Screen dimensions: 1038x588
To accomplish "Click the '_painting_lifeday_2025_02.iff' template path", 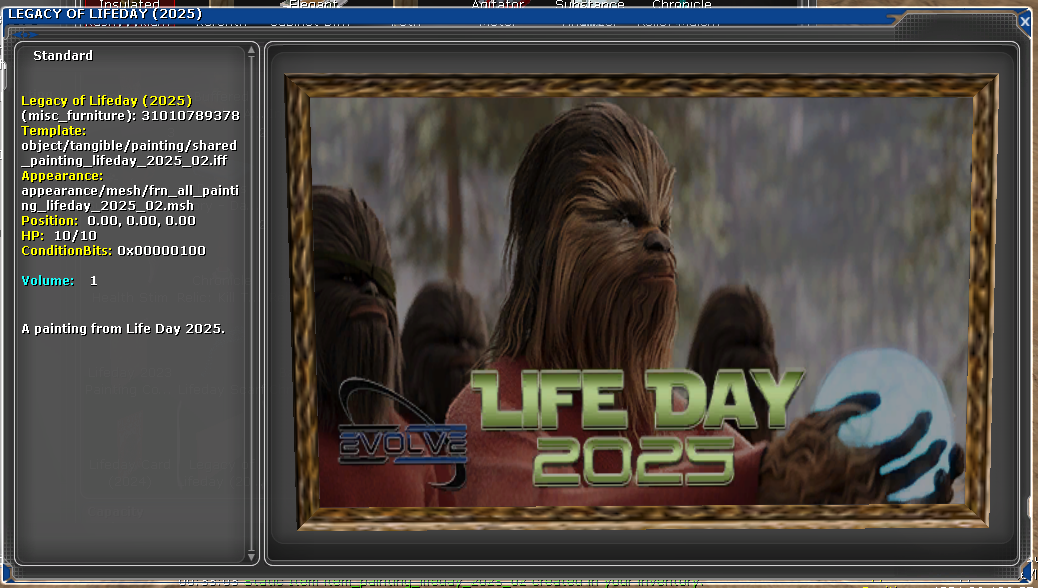I will coord(124,161).
